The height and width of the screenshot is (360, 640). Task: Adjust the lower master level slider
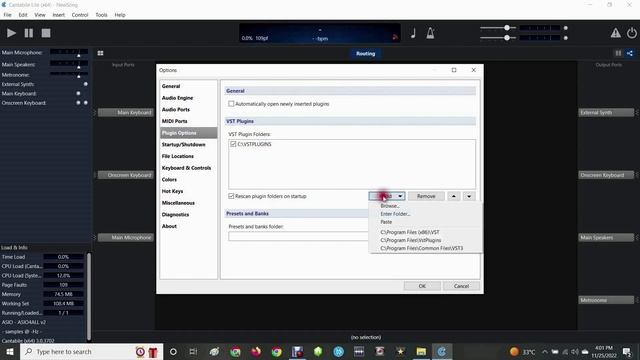tap(507, 38)
